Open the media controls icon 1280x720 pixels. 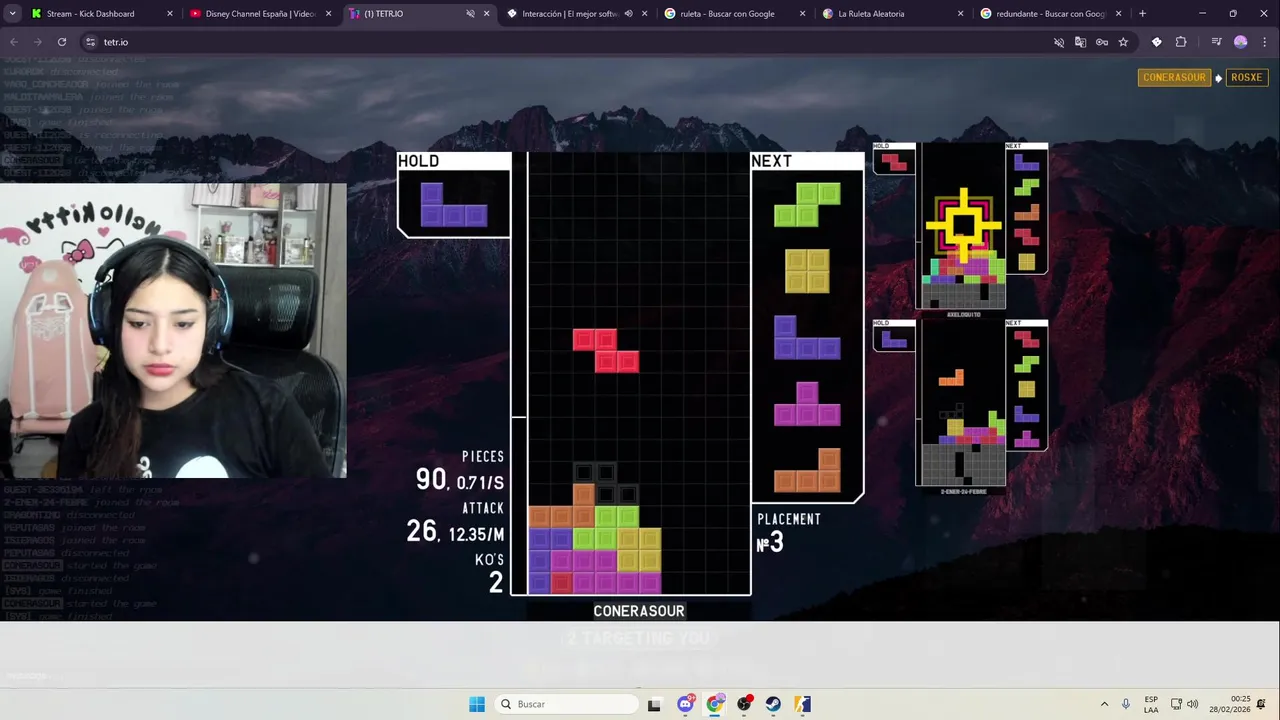(x=1216, y=42)
